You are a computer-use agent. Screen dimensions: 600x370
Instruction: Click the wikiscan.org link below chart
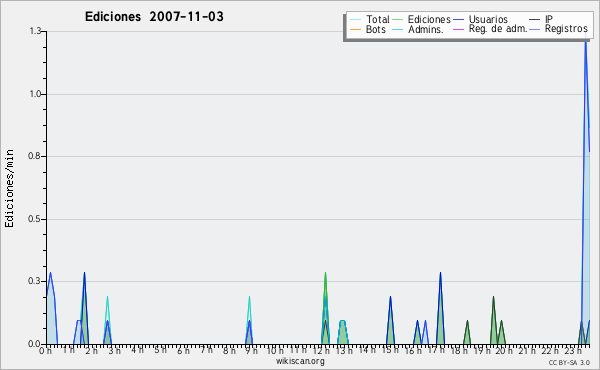(x=300, y=361)
